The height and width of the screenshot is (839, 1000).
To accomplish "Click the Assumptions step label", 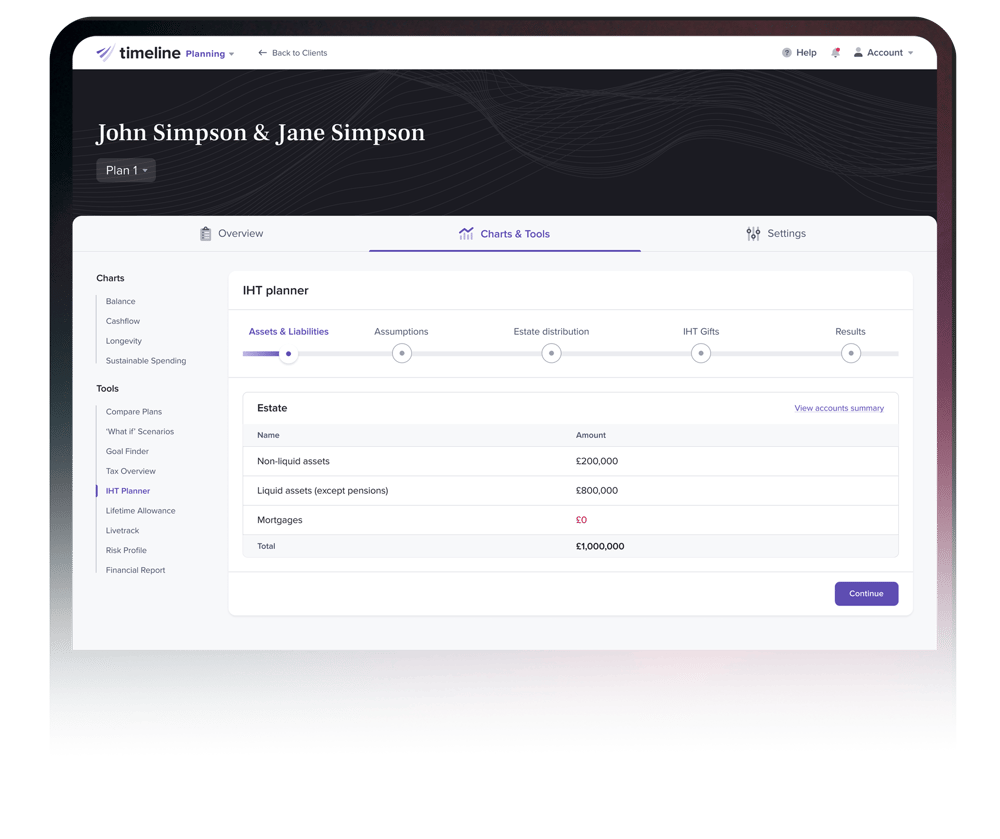I will click(401, 332).
